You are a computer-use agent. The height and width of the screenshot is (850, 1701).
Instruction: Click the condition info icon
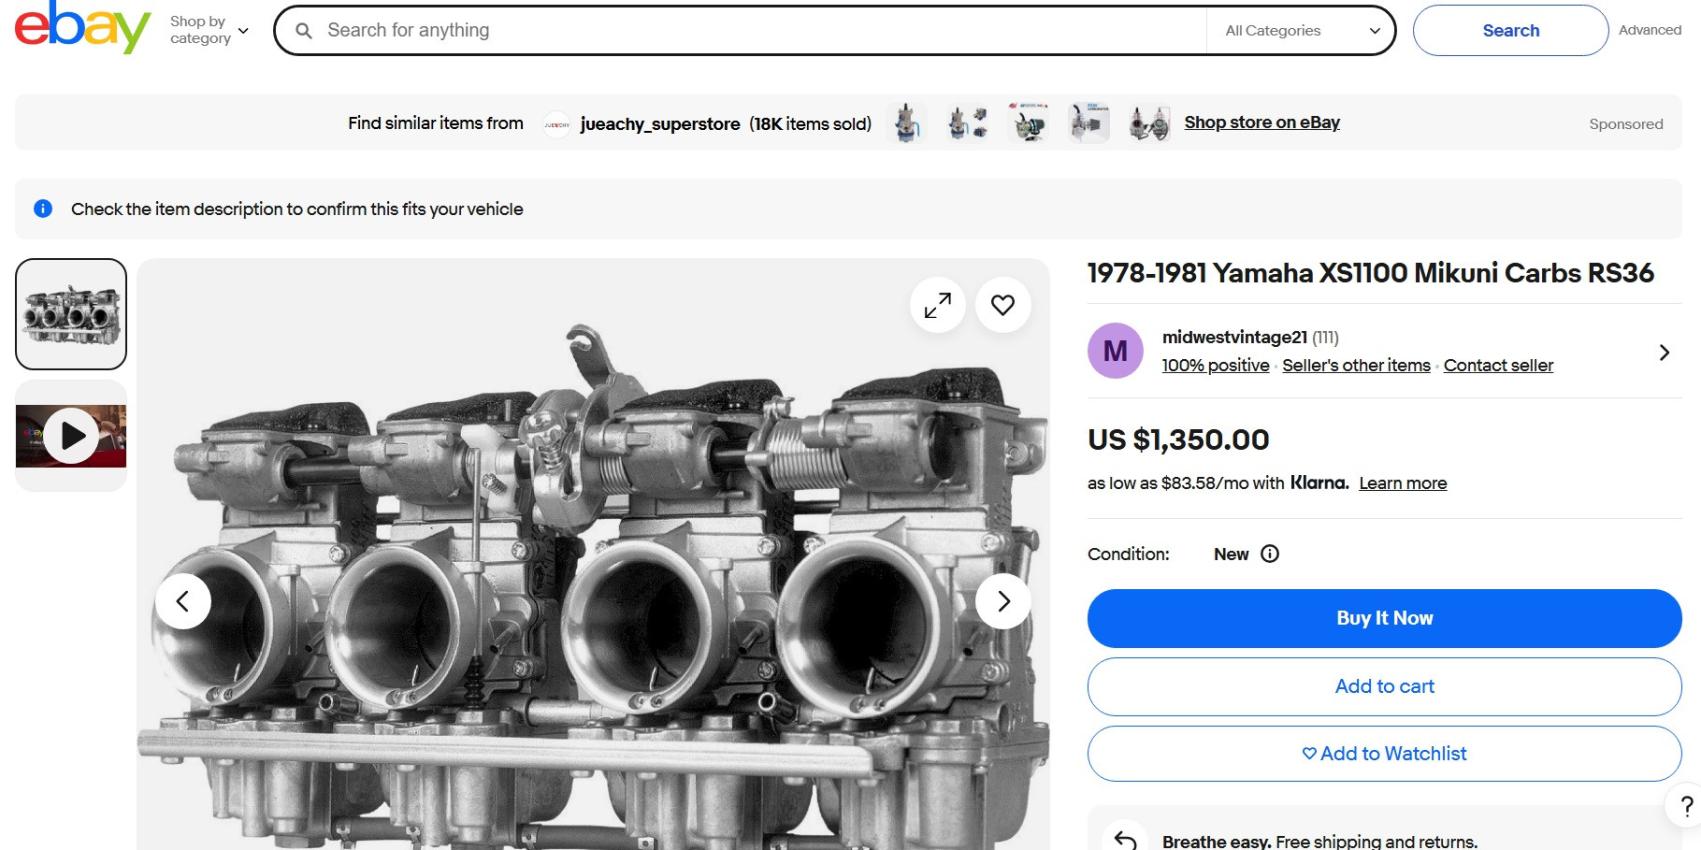(x=1270, y=554)
